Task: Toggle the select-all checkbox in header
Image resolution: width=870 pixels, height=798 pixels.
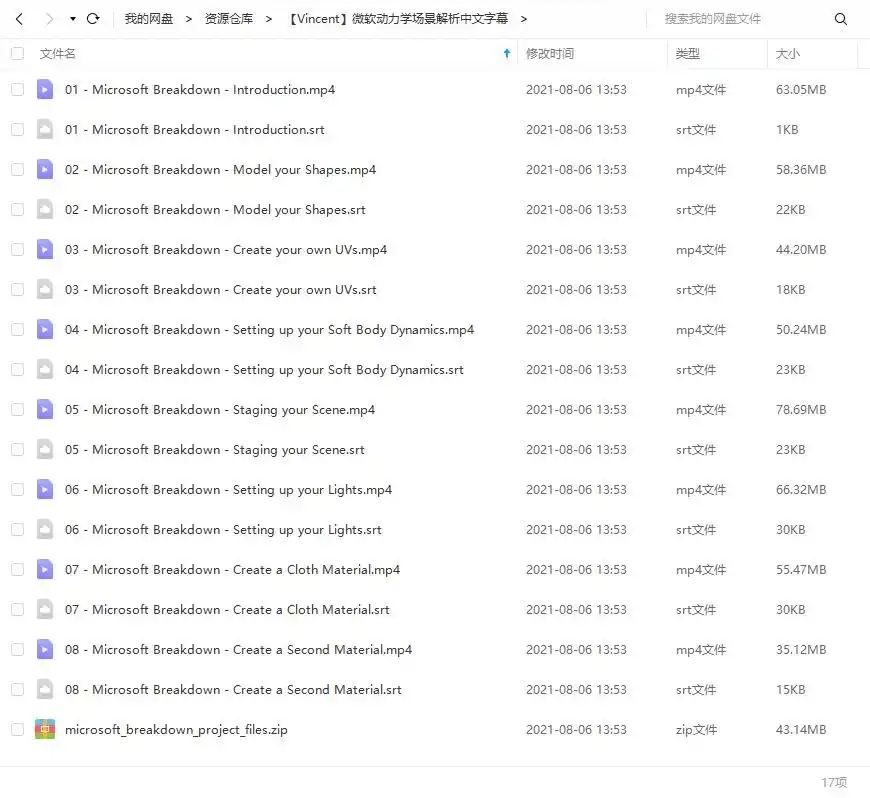Action: point(17,54)
